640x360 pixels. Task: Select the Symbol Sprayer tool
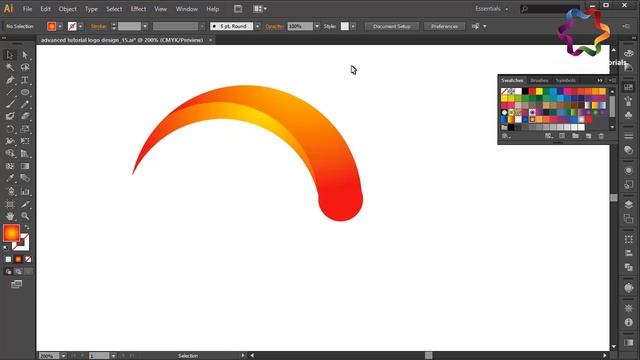tap(10, 191)
